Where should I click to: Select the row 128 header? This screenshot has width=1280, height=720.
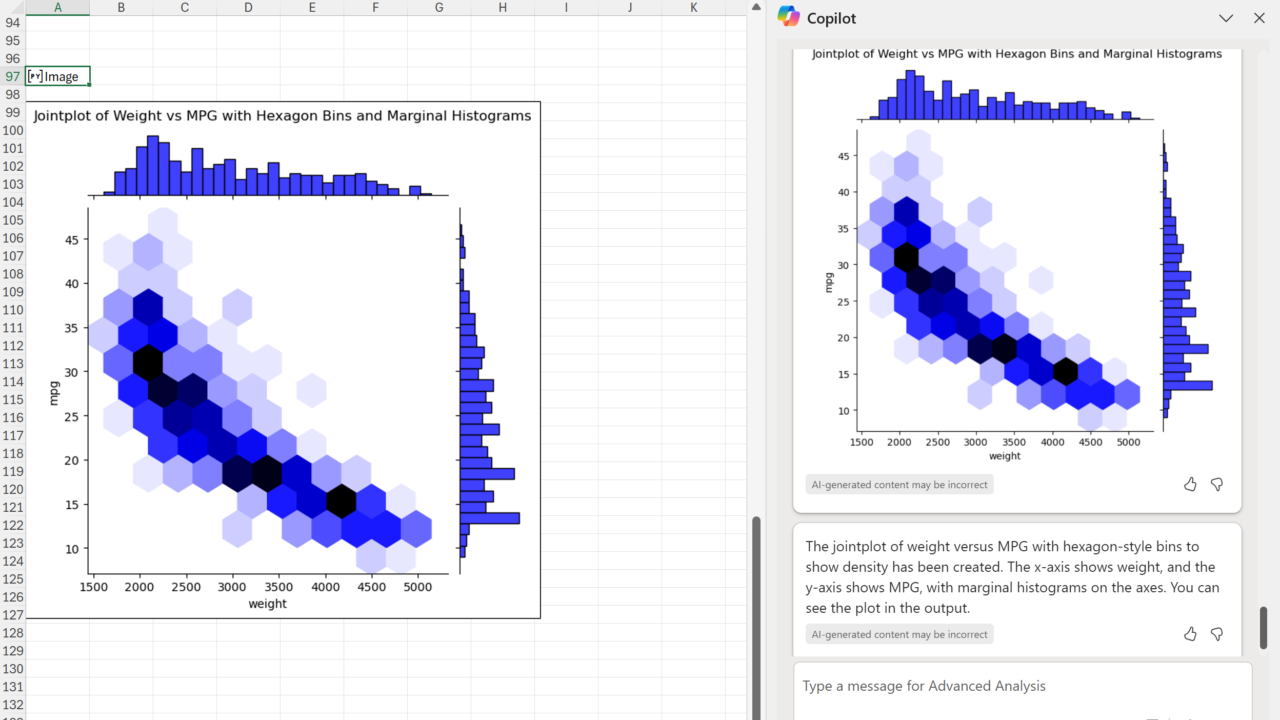pyautogui.click(x=12, y=633)
